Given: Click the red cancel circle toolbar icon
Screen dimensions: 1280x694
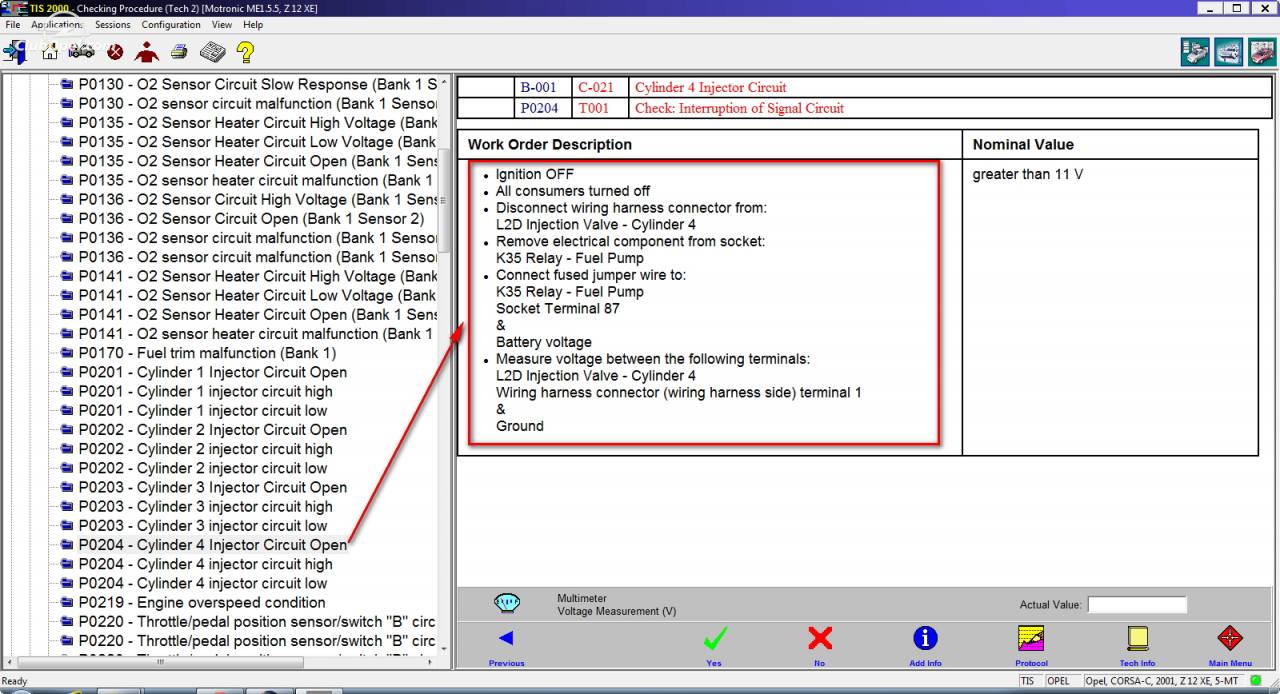Looking at the screenshot, I should click(x=115, y=52).
